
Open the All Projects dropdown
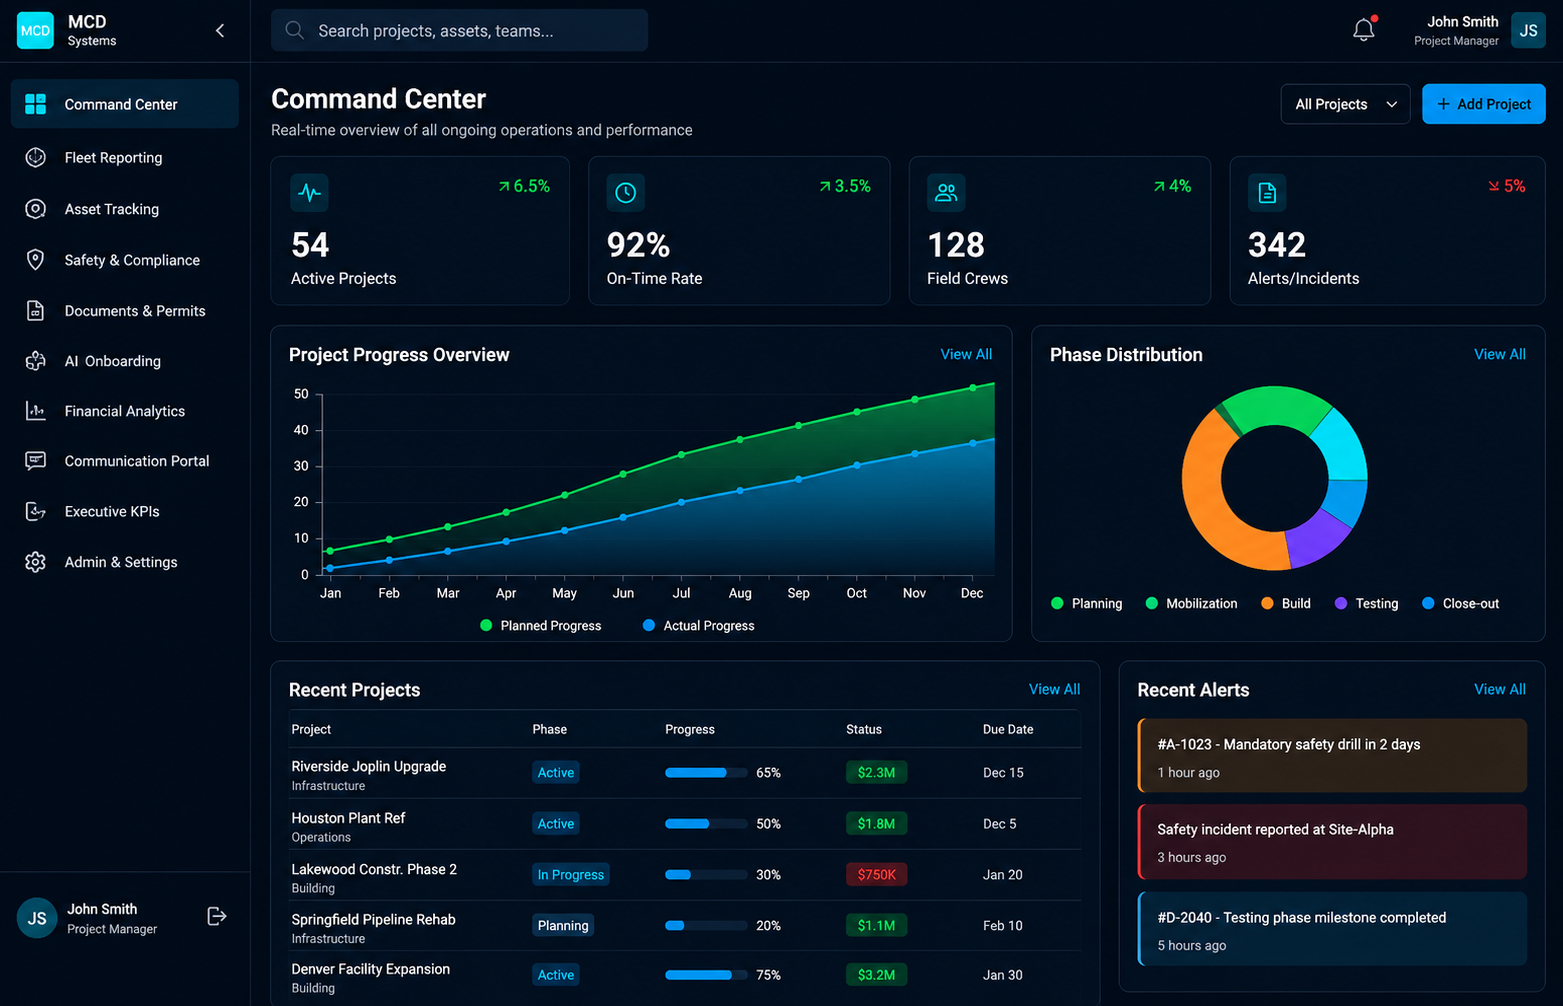point(1346,104)
